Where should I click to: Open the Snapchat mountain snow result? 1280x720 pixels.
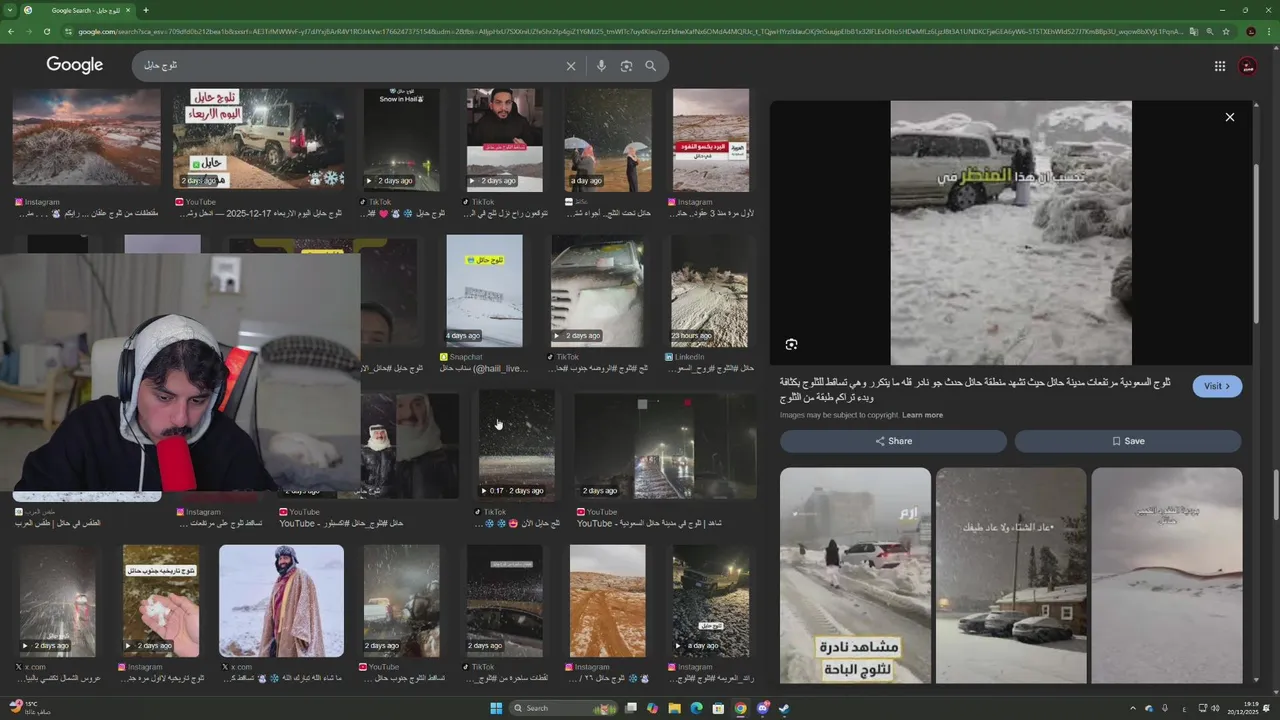pos(484,290)
